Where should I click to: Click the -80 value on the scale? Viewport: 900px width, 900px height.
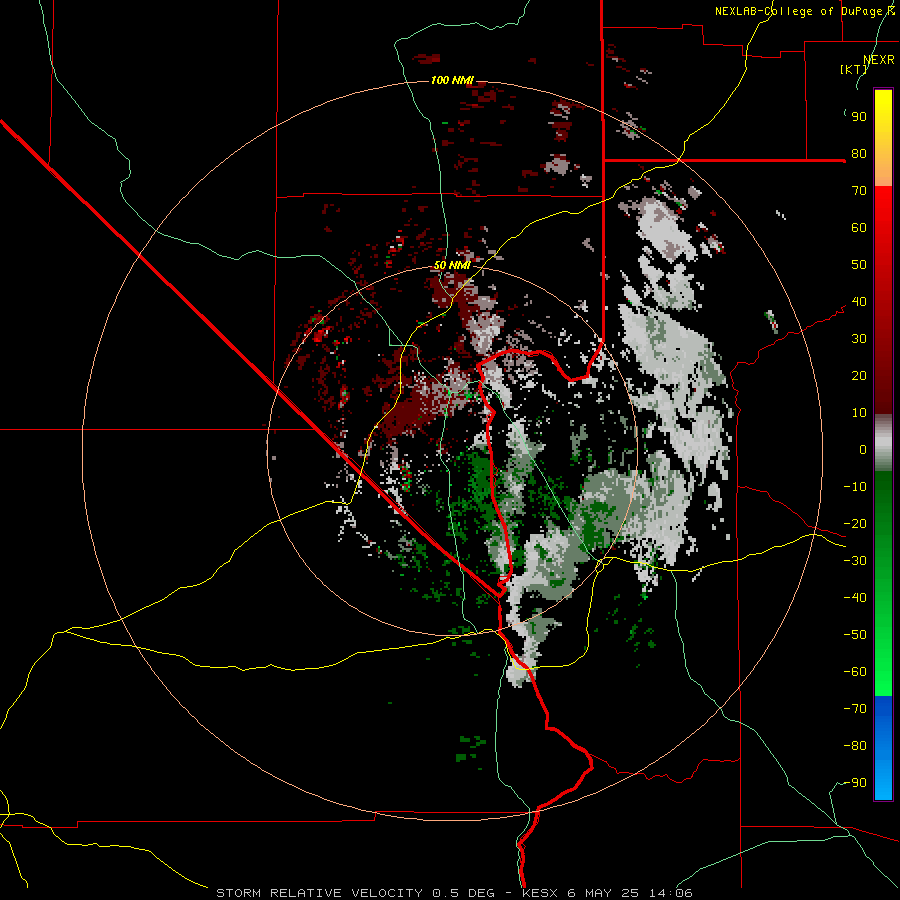click(855, 746)
